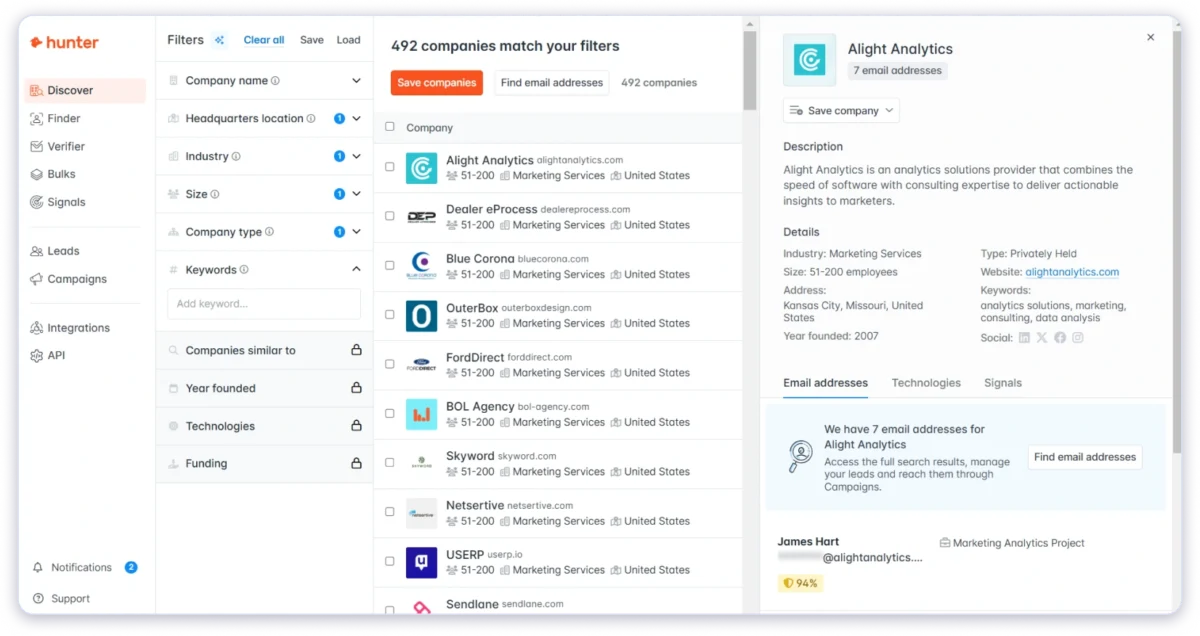Switch to the Signals tab
This screenshot has height=636, width=1200.
[1002, 382]
